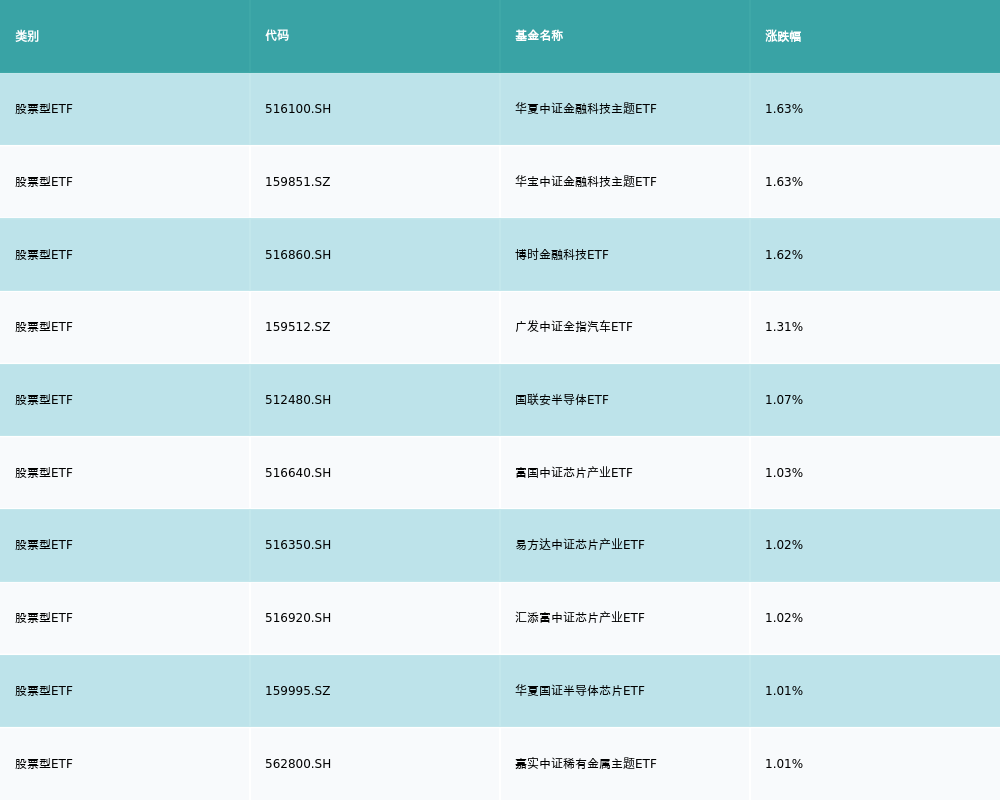
Task: Click fund name 易方达中证芯片产业ETF
Action: 580,545
